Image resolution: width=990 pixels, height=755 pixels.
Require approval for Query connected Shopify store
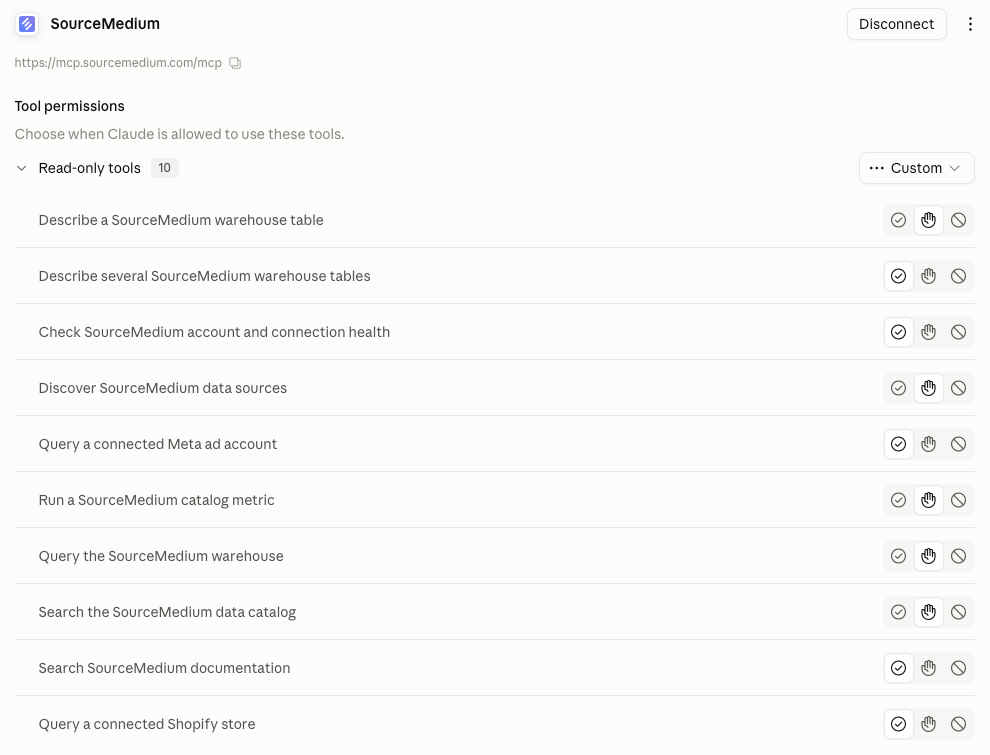pos(928,725)
